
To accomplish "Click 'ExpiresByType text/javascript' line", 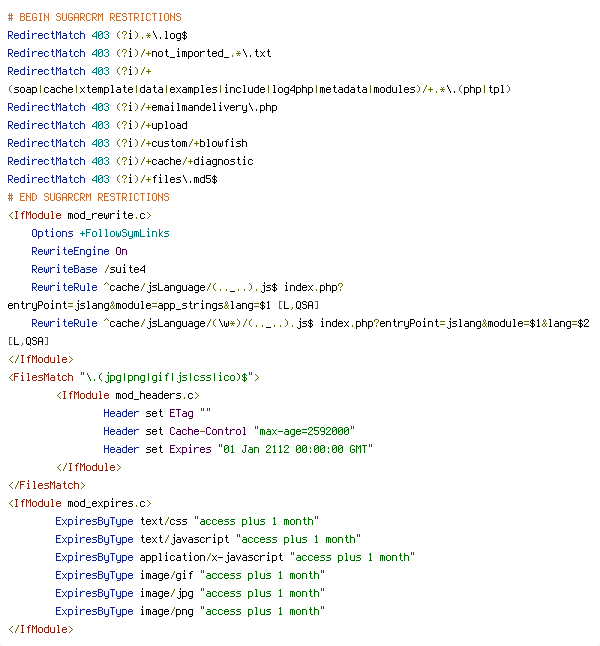I will click(x=208, y=539).
